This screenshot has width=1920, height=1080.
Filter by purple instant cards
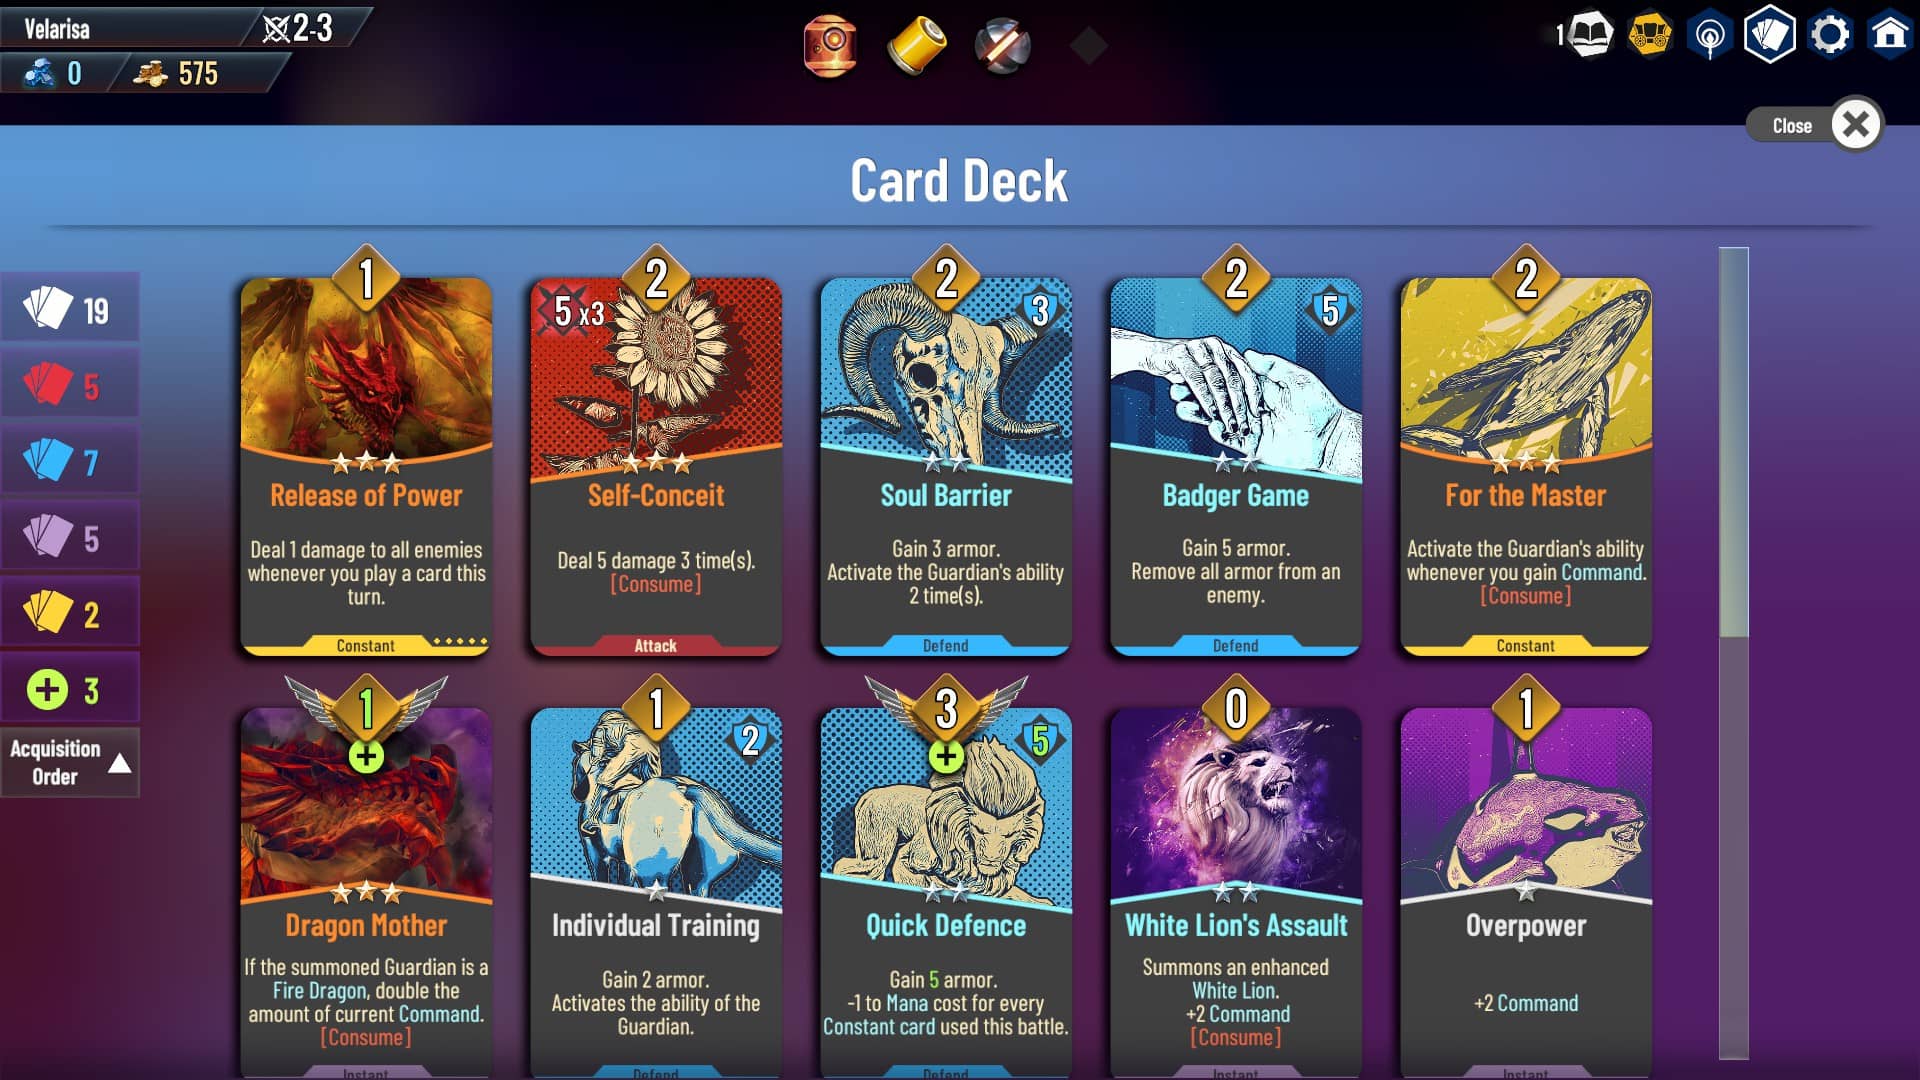pyautogui.click(x=70, y=538)
